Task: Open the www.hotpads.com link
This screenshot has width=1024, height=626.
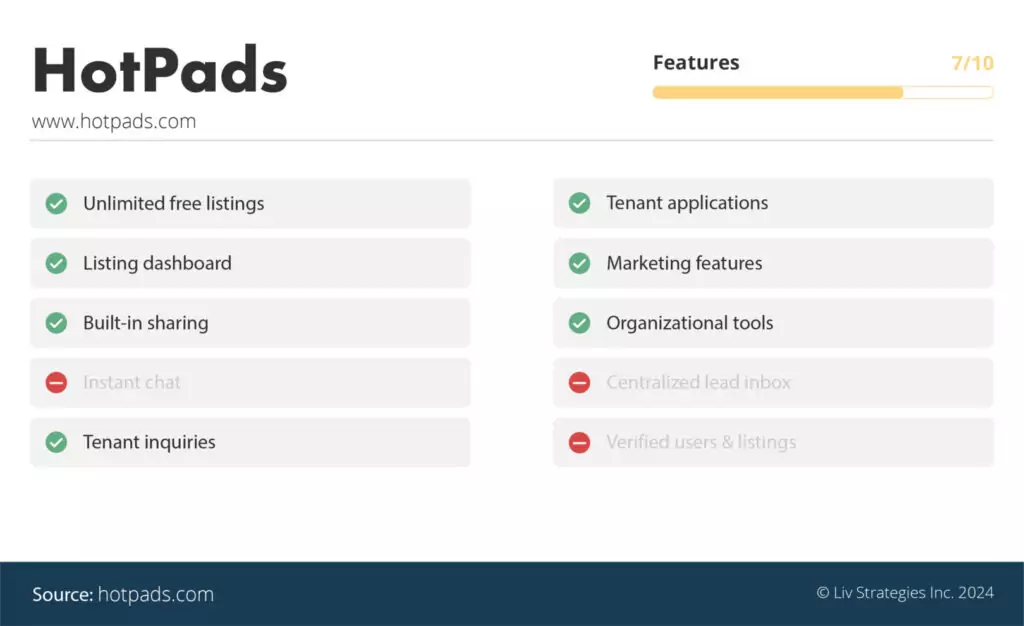Action: [114, 121]
